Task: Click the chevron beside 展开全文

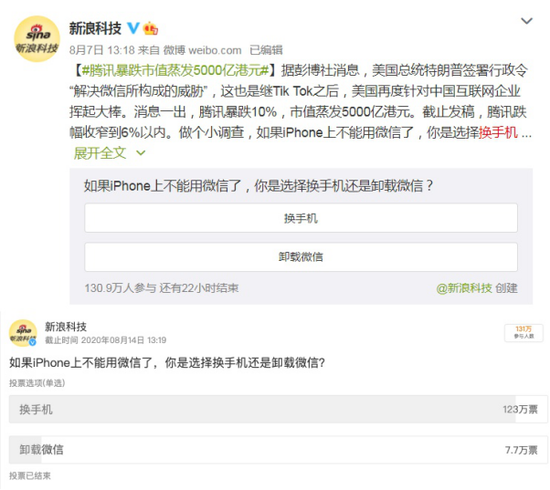Action: click(141, 153)
